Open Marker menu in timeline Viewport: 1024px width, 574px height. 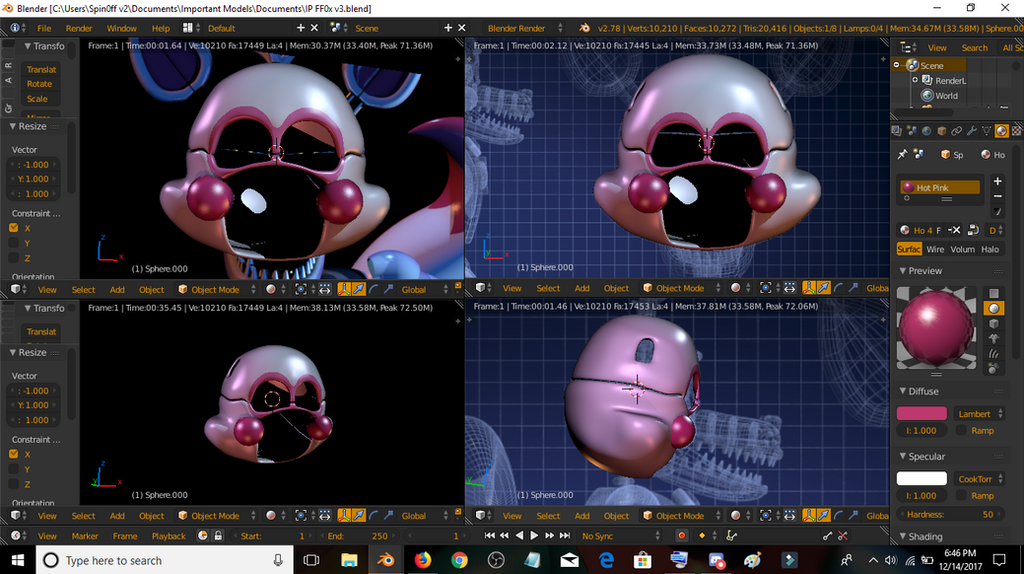click(85, 535)
